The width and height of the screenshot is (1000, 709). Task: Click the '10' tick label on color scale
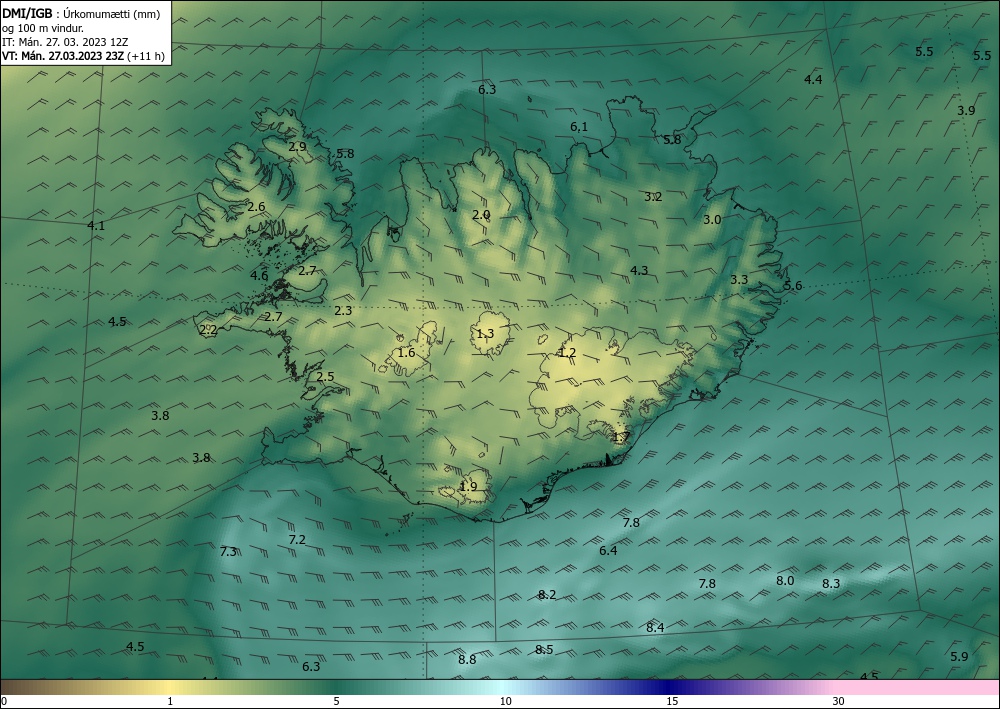click(506, 702)
